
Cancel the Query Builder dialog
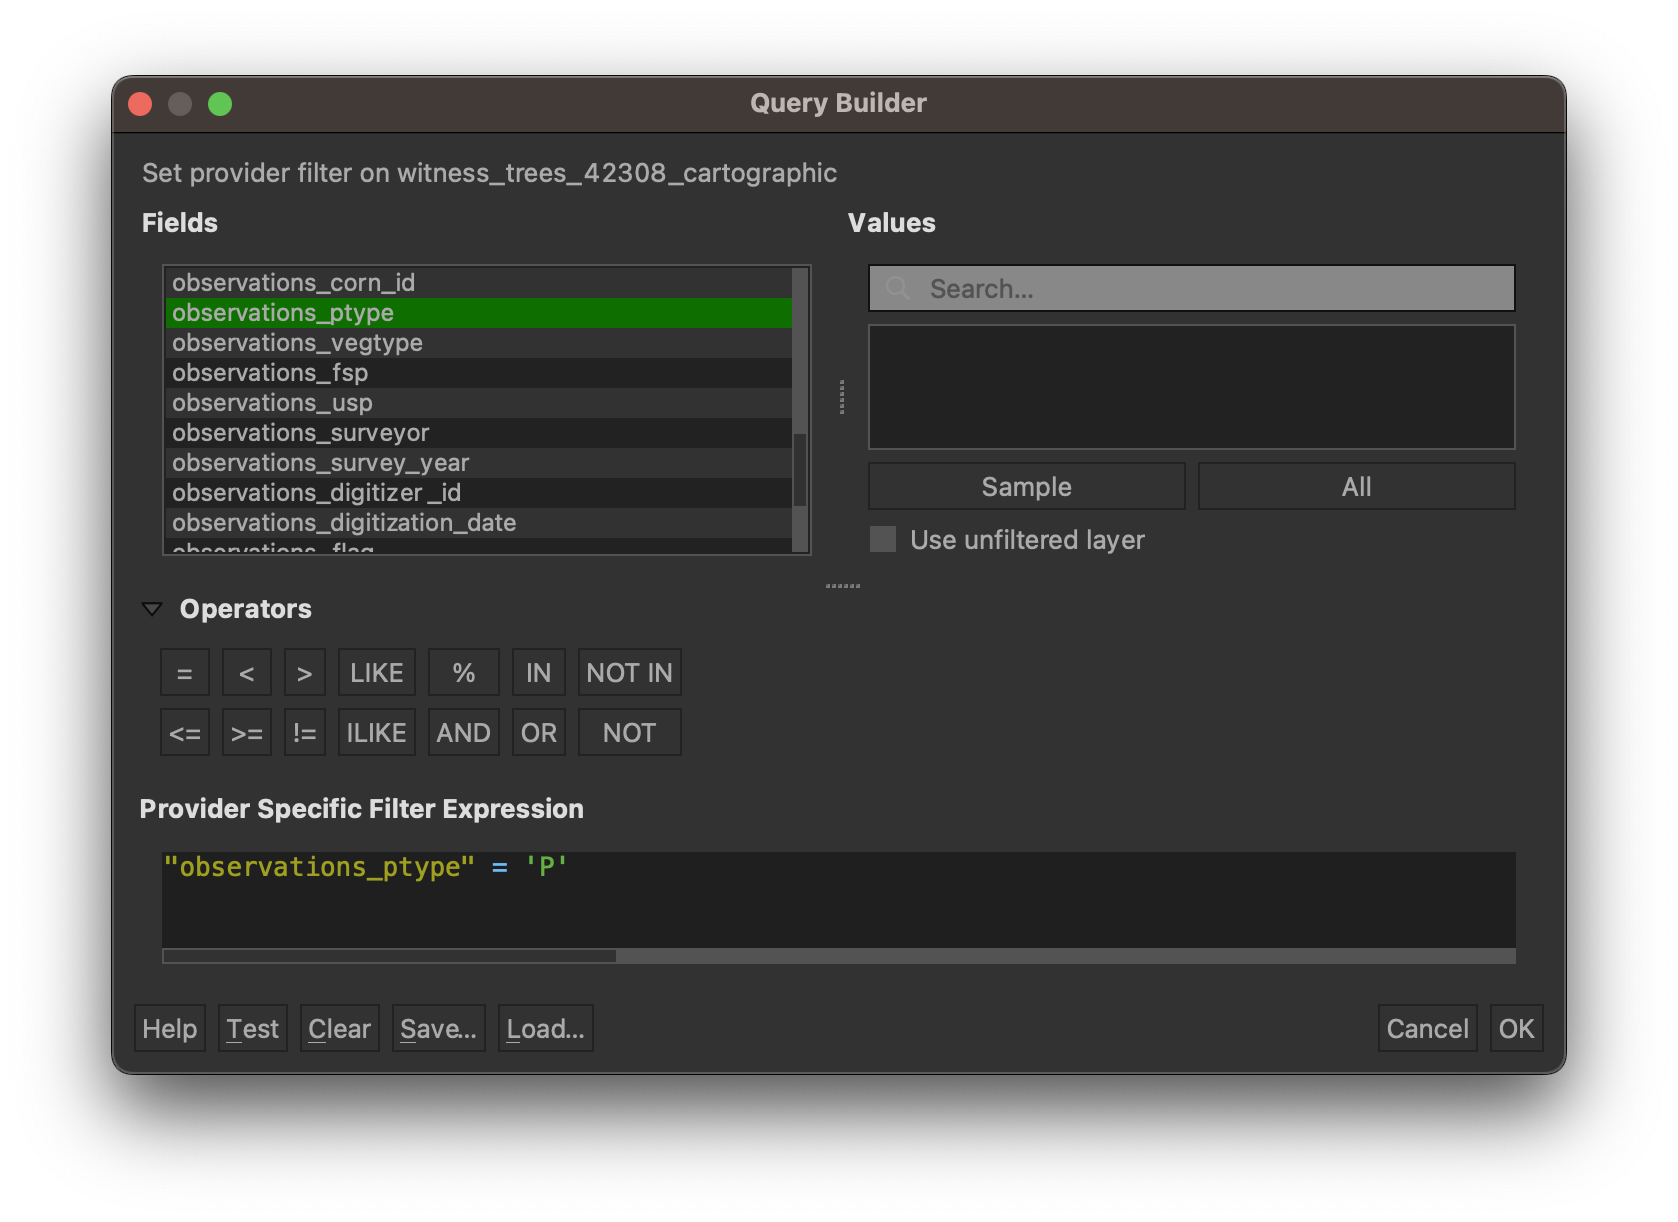[x=1428, y=1029]
